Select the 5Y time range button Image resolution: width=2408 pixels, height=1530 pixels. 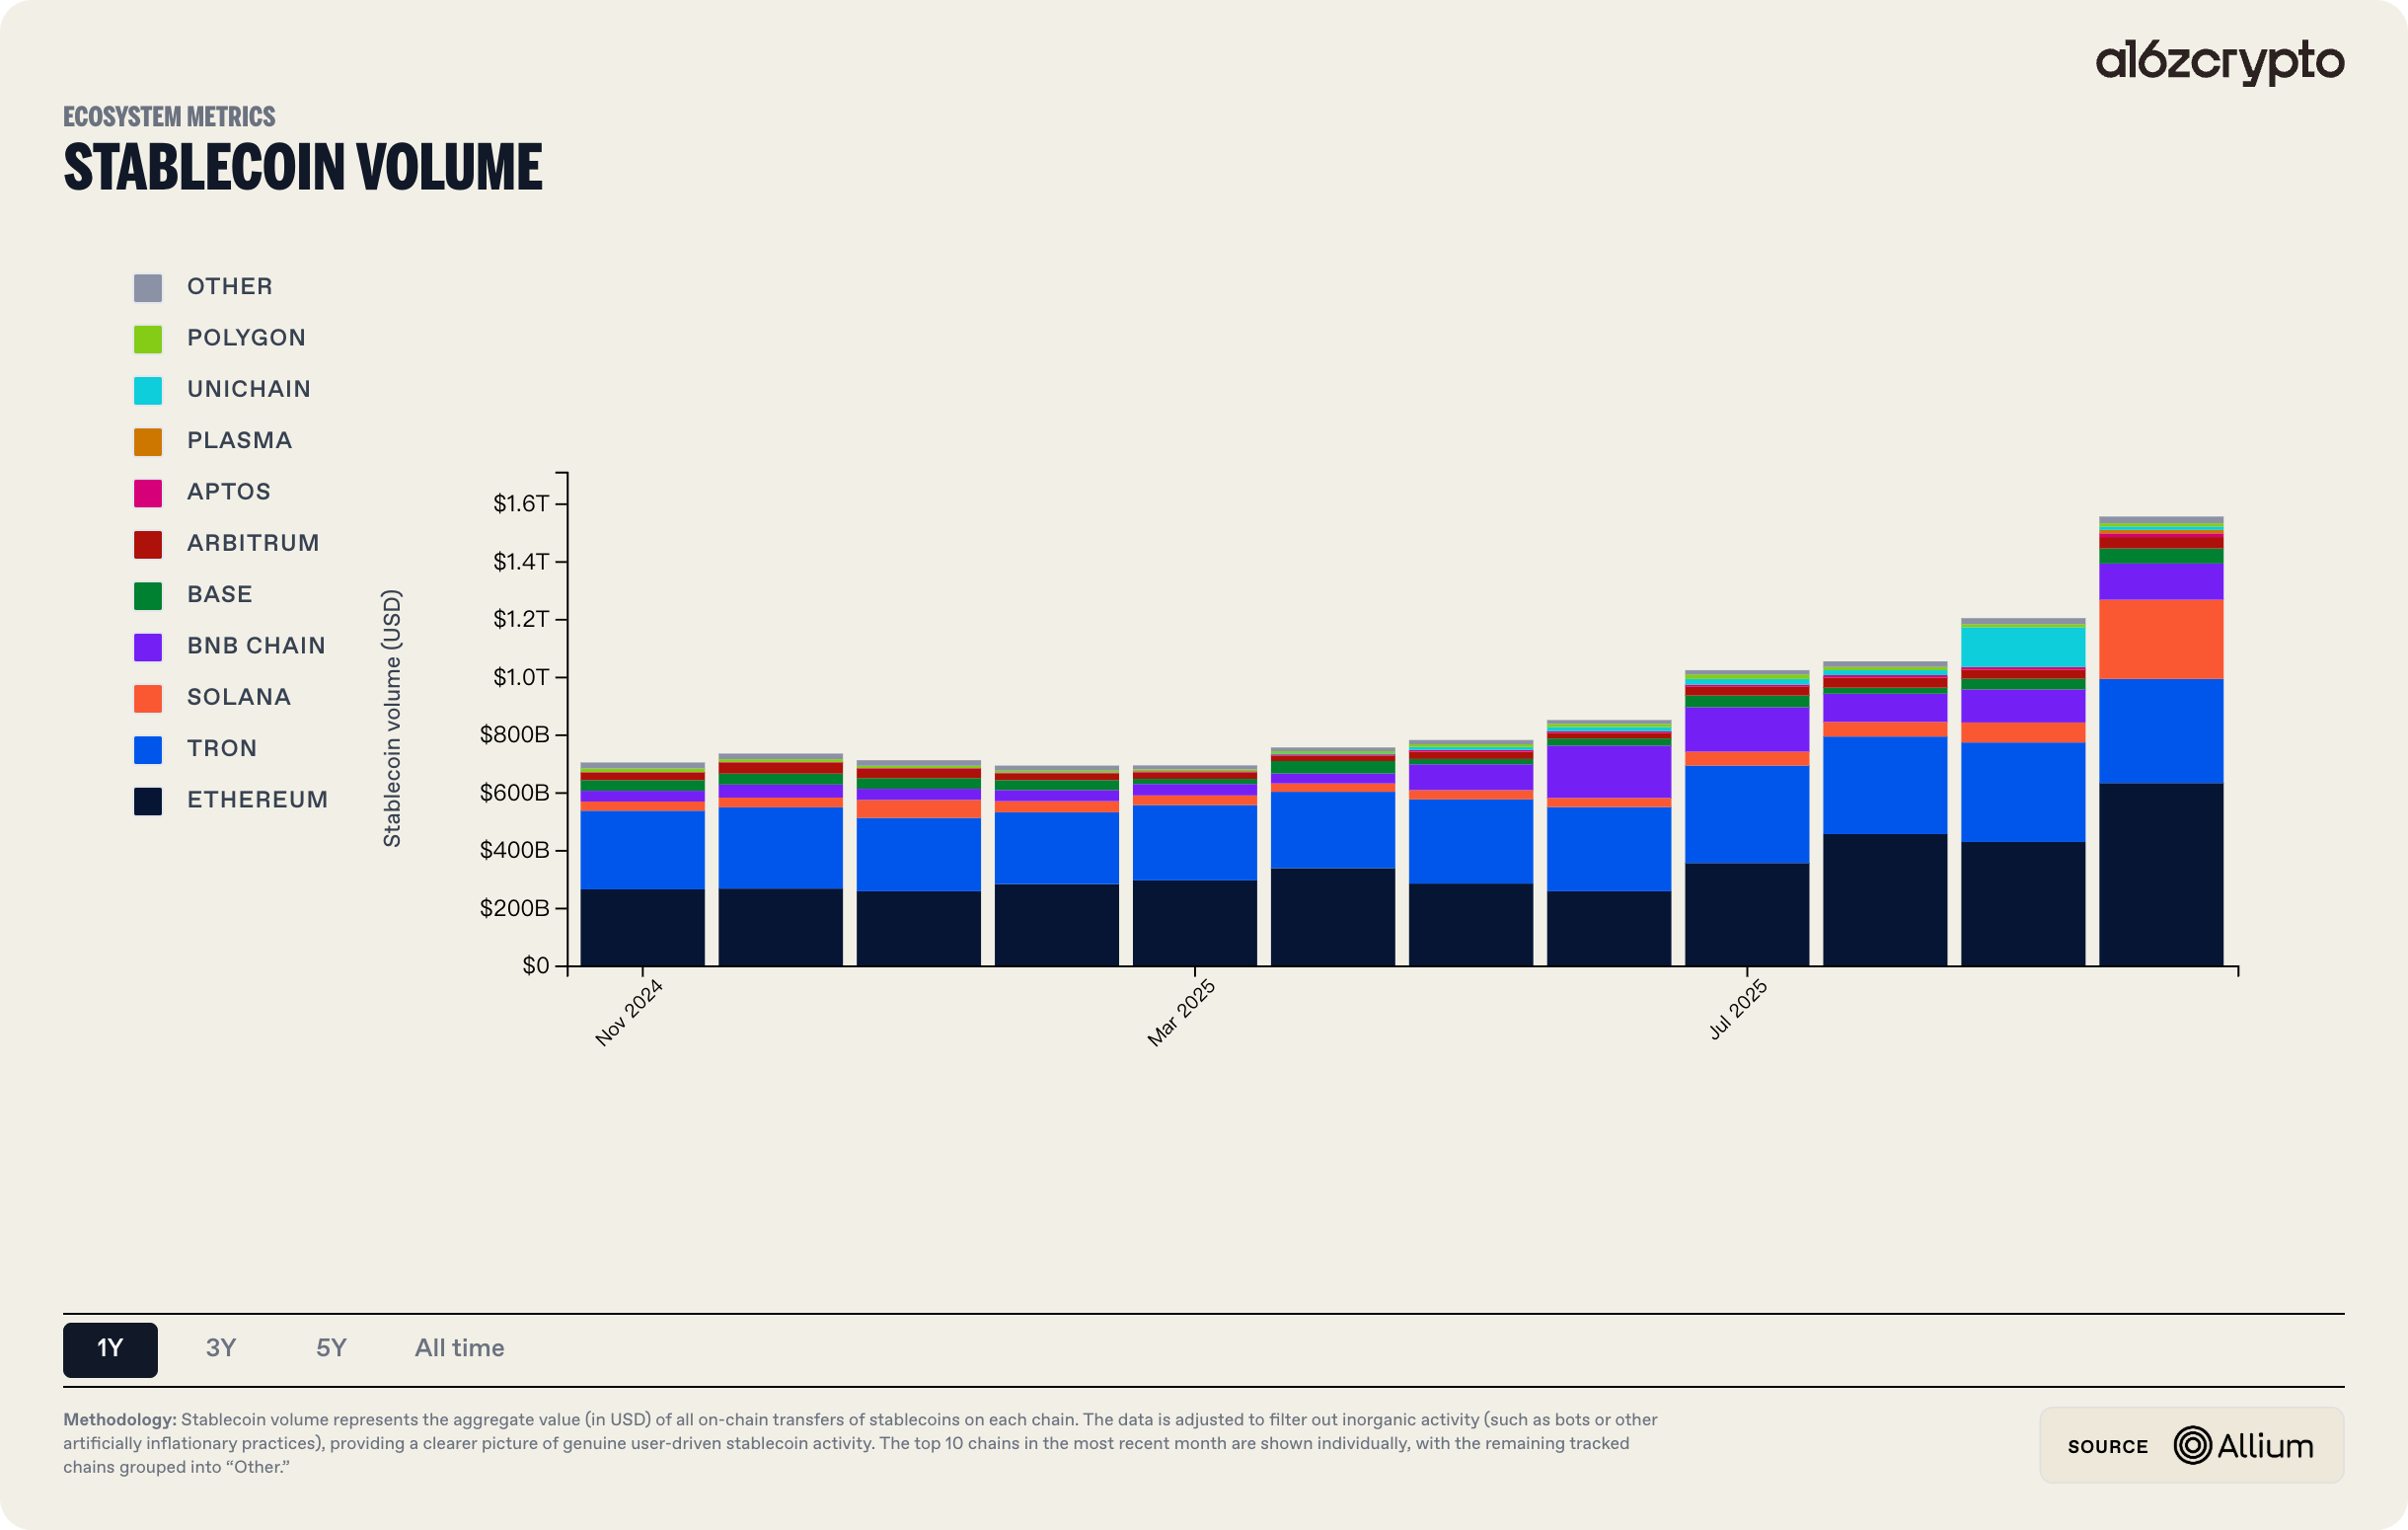[330, 1349]
